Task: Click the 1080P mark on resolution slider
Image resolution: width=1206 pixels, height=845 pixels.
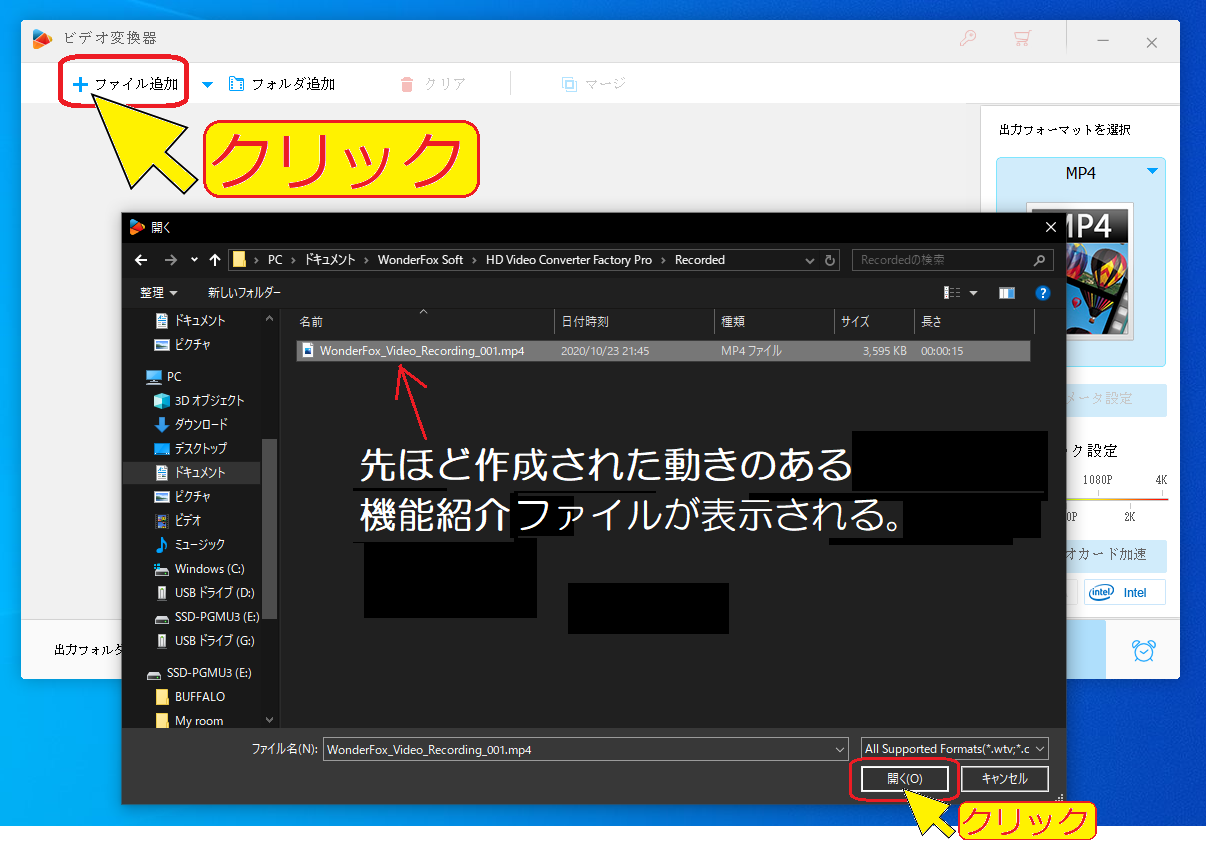Action: tap(1097, 480)
